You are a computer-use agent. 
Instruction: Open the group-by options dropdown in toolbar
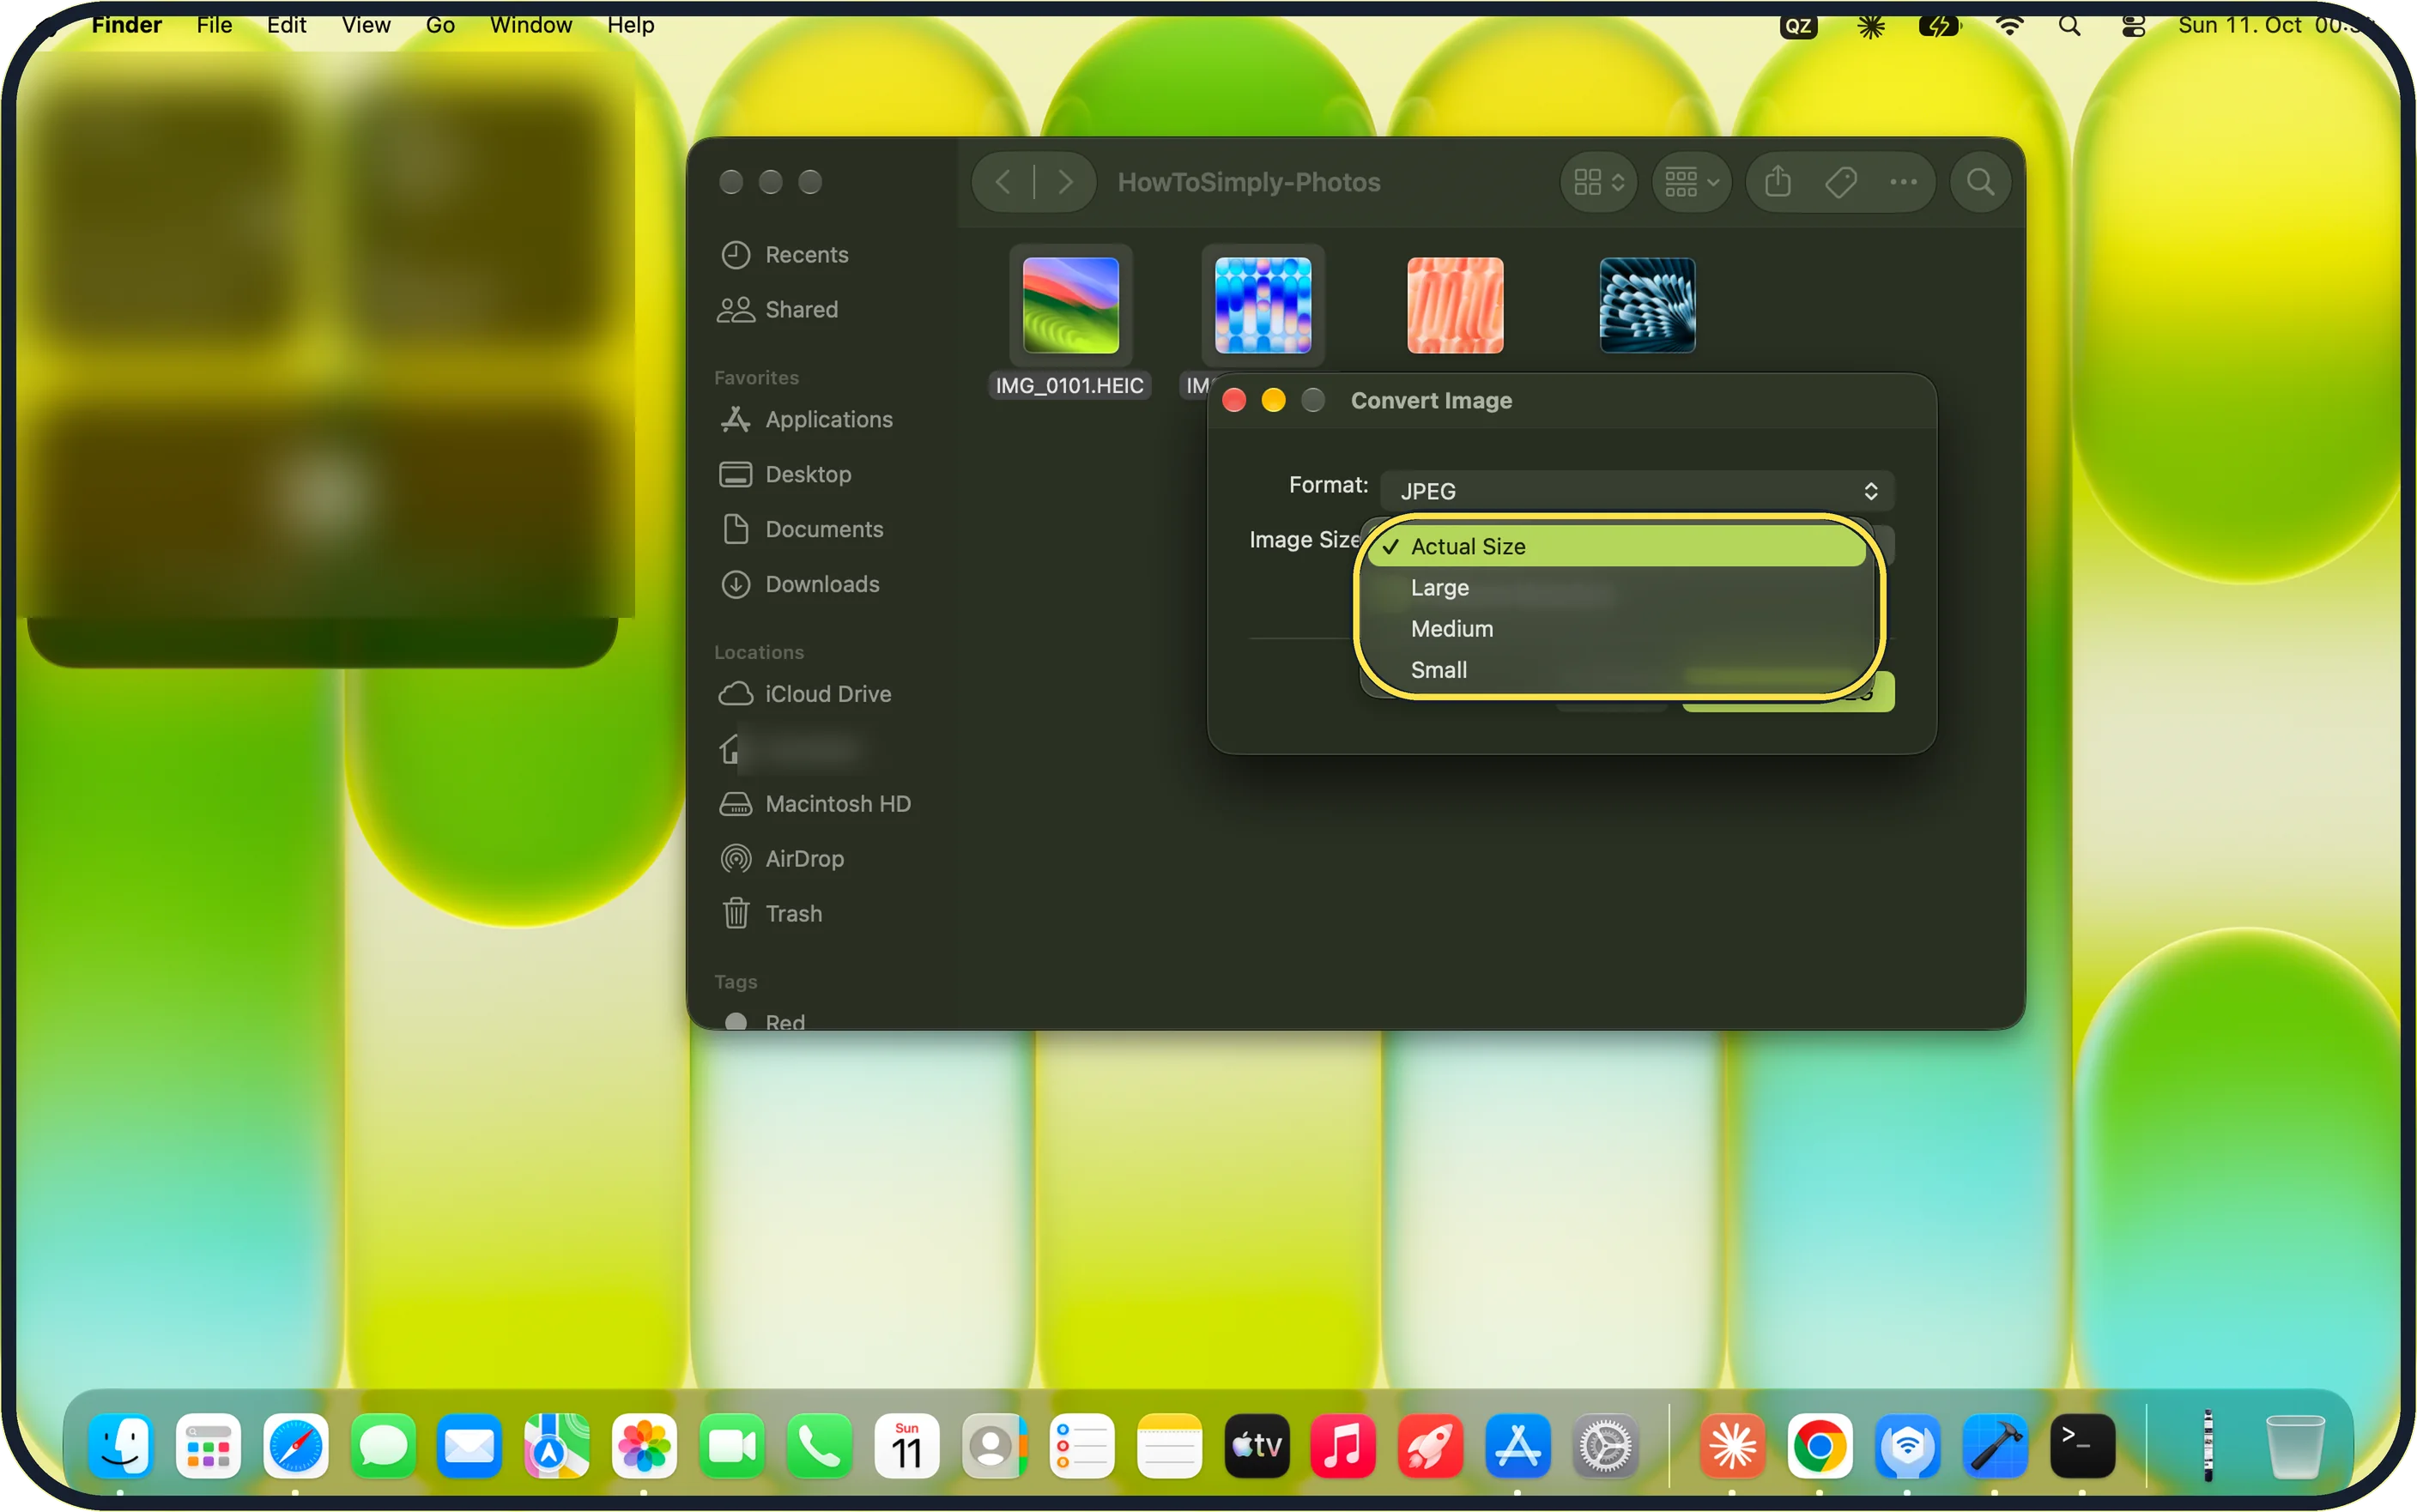1691,182
